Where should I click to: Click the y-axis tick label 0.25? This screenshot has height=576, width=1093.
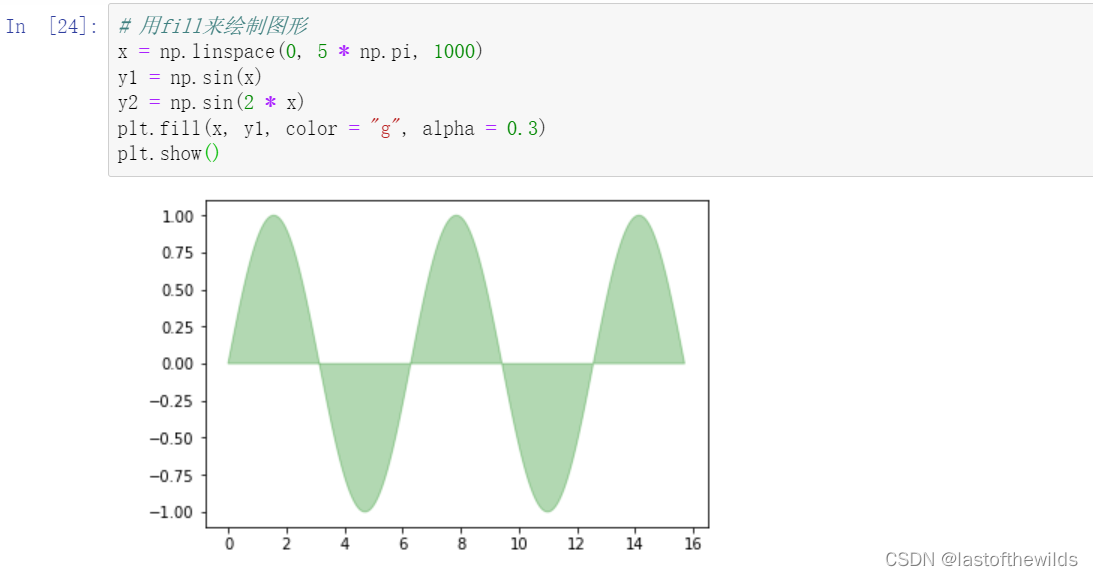pos(178,327)
